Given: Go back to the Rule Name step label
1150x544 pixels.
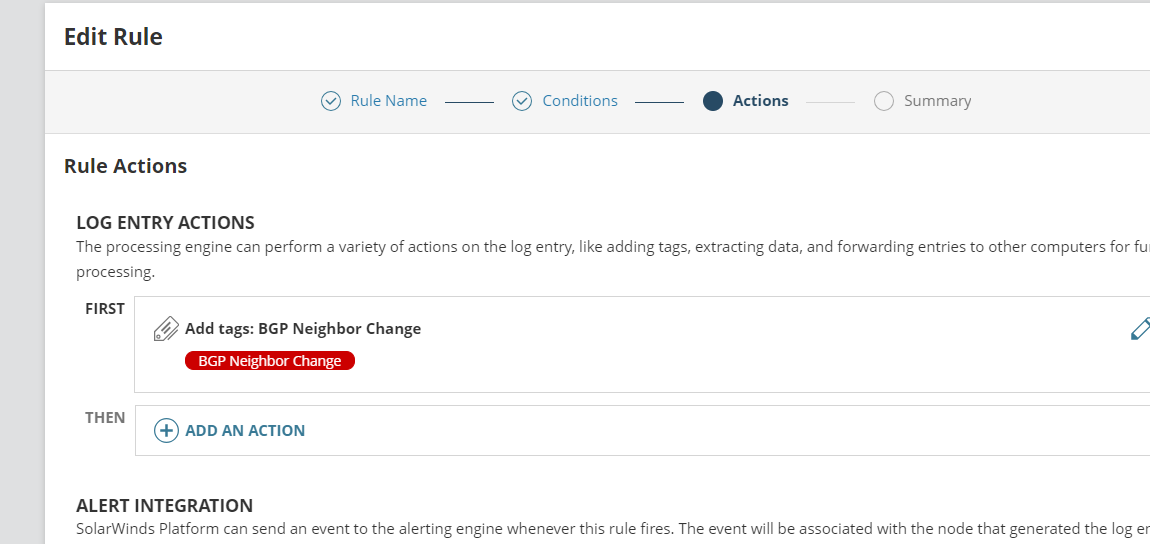Looking at the screenshot, I should tap(388, 101).
